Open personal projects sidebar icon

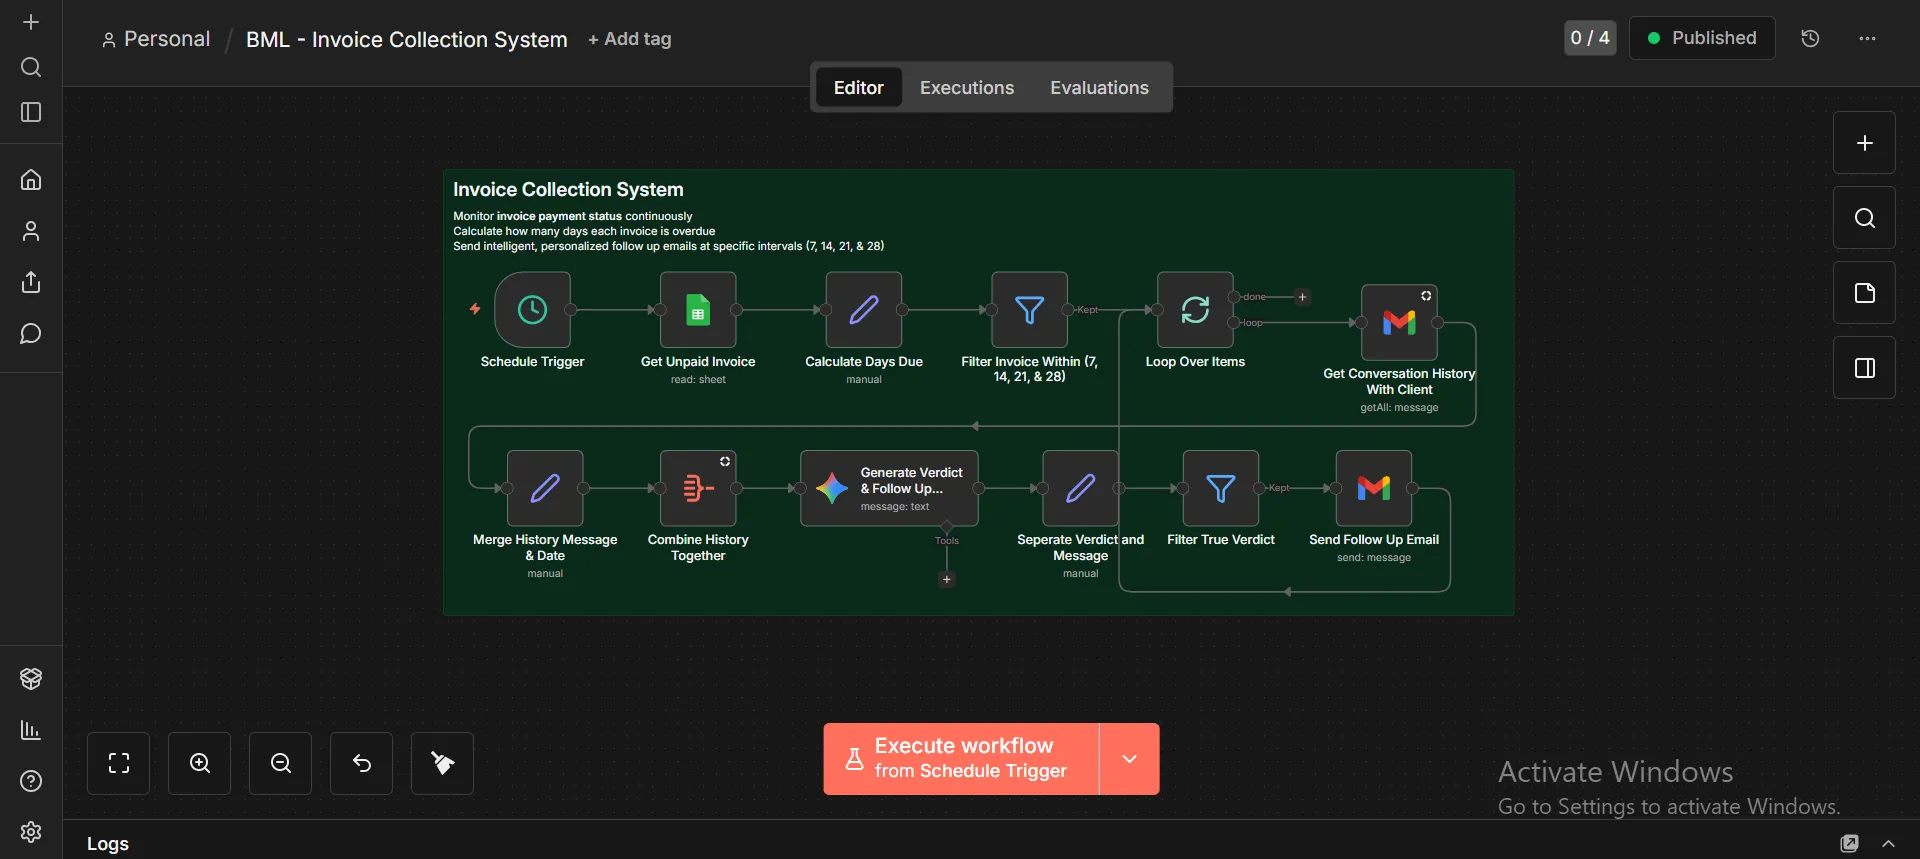[31, 231]
